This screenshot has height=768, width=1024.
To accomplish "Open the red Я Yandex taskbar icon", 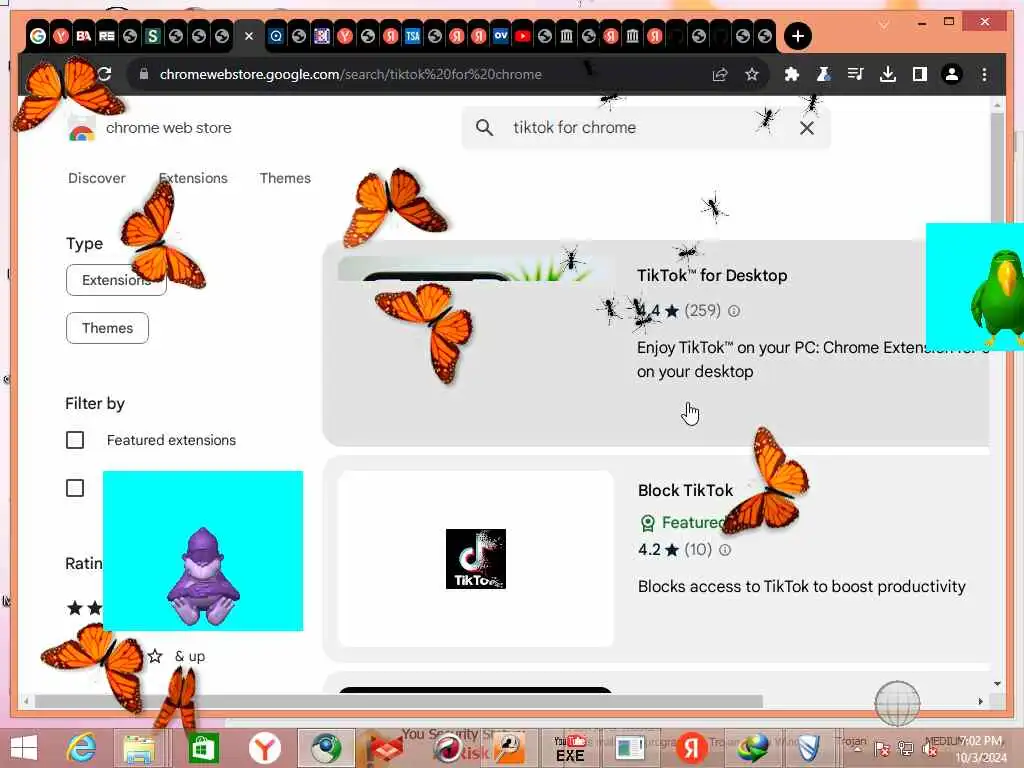I will [x=692, y=748].
